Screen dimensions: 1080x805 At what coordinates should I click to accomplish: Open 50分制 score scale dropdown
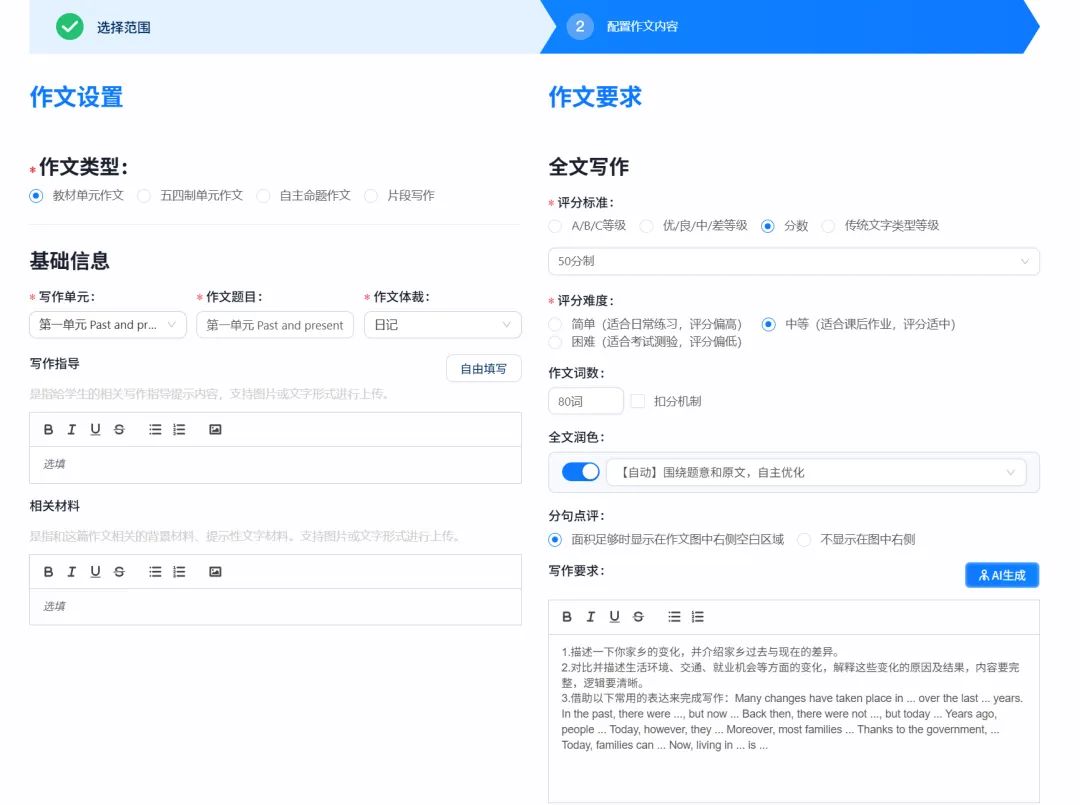tap(793, 261)
